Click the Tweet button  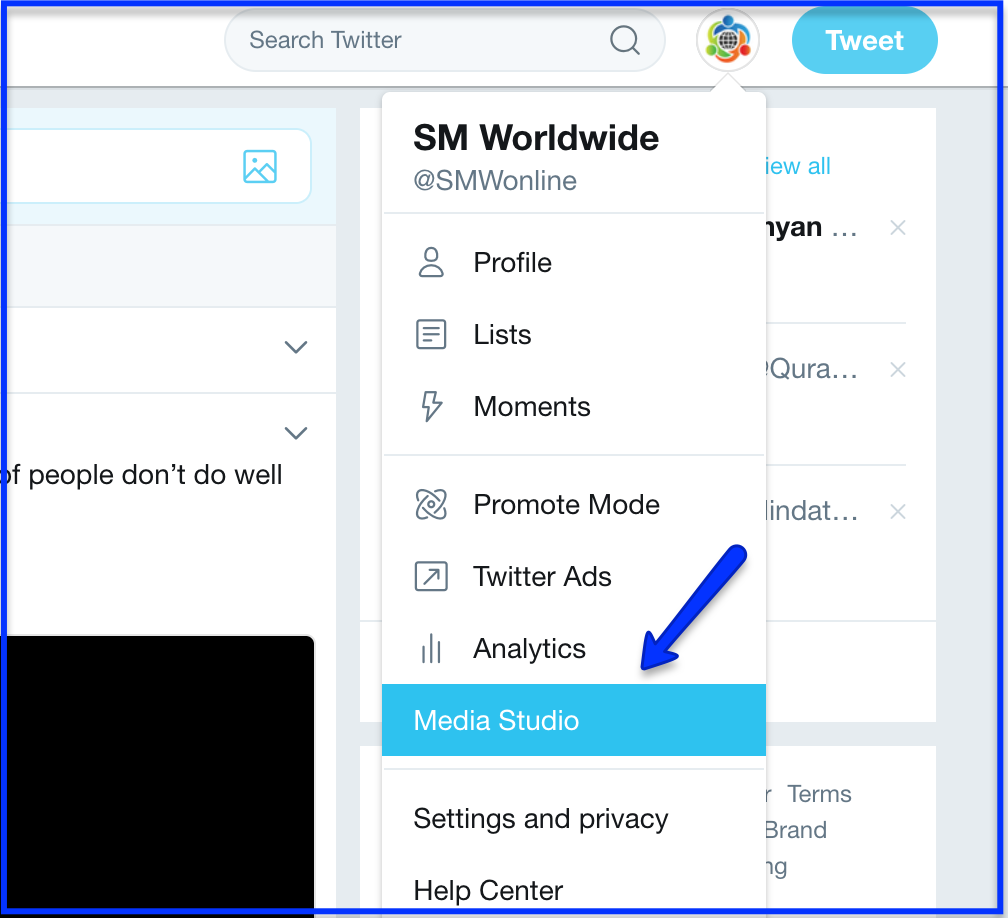[865, 40]
